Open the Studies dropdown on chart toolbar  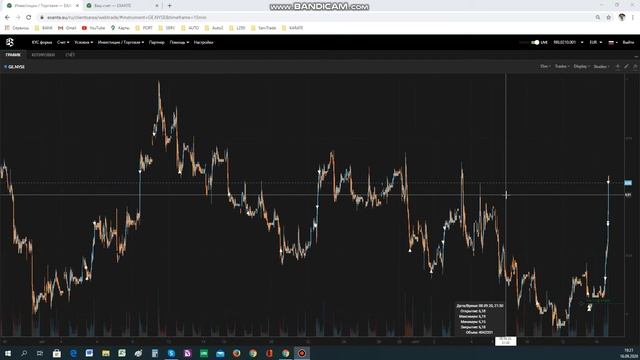pyautogui.click(x=601, y=66)
